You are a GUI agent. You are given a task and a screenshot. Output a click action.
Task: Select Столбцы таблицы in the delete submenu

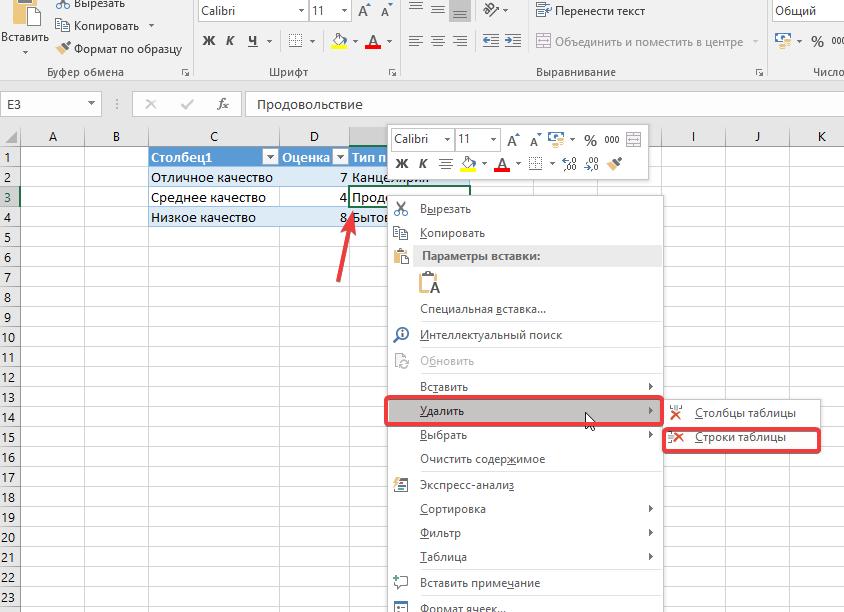tap(742, 413)
